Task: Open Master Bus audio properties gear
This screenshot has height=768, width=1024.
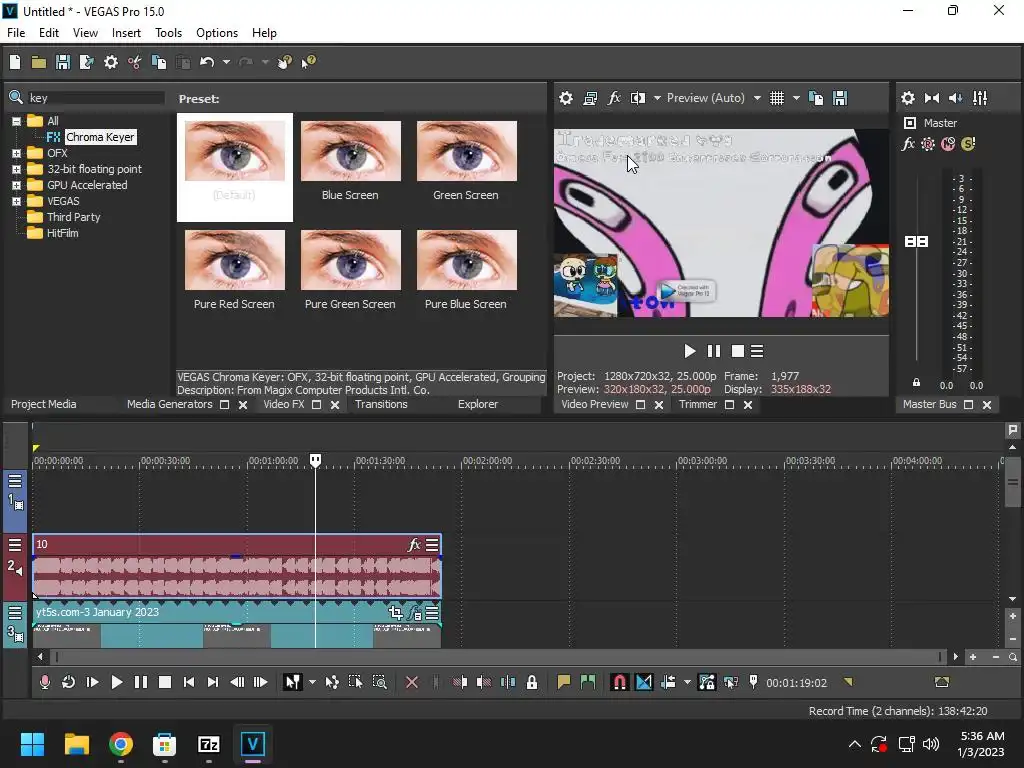Action: 908,98
